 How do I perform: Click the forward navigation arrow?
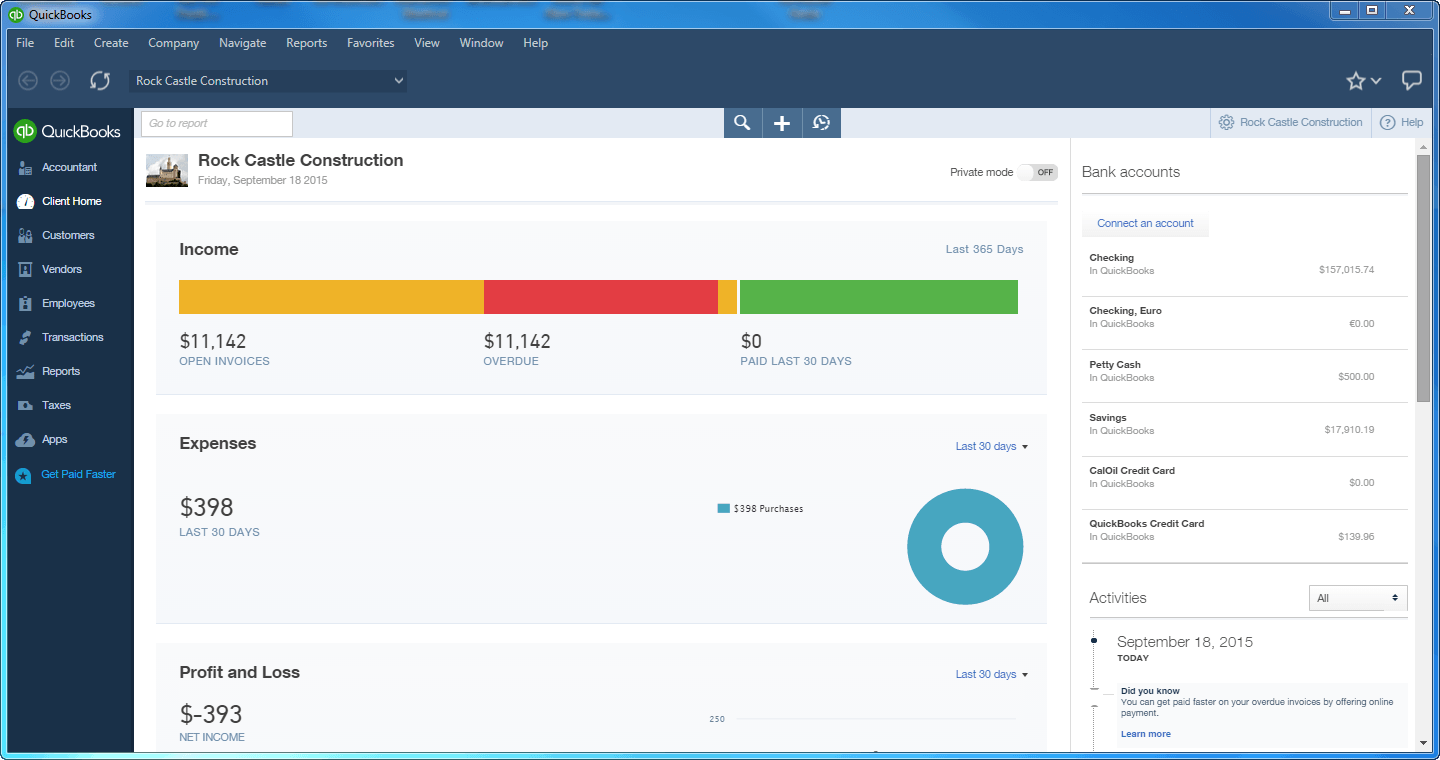point(60,81)
